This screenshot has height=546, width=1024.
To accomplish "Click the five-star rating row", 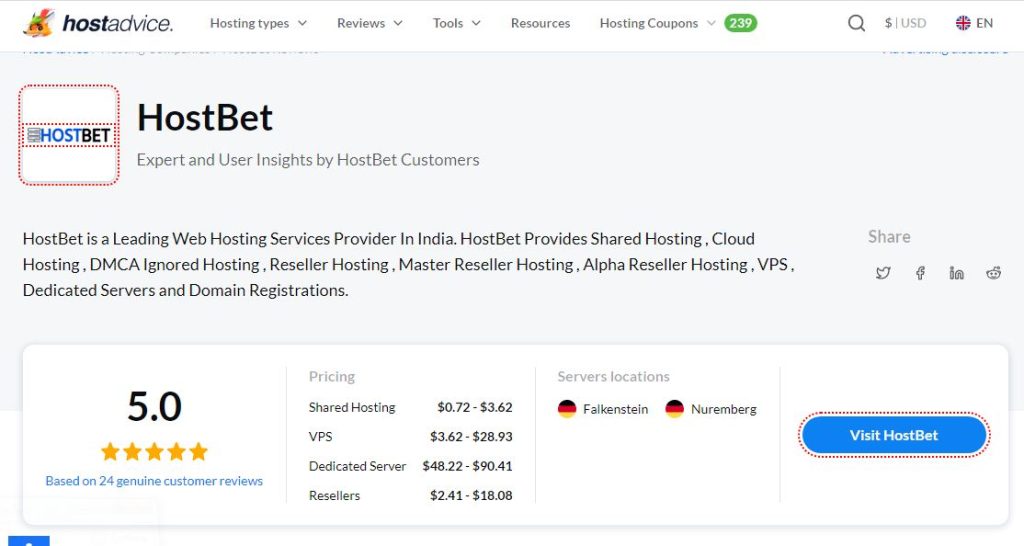I will (154, 451).
